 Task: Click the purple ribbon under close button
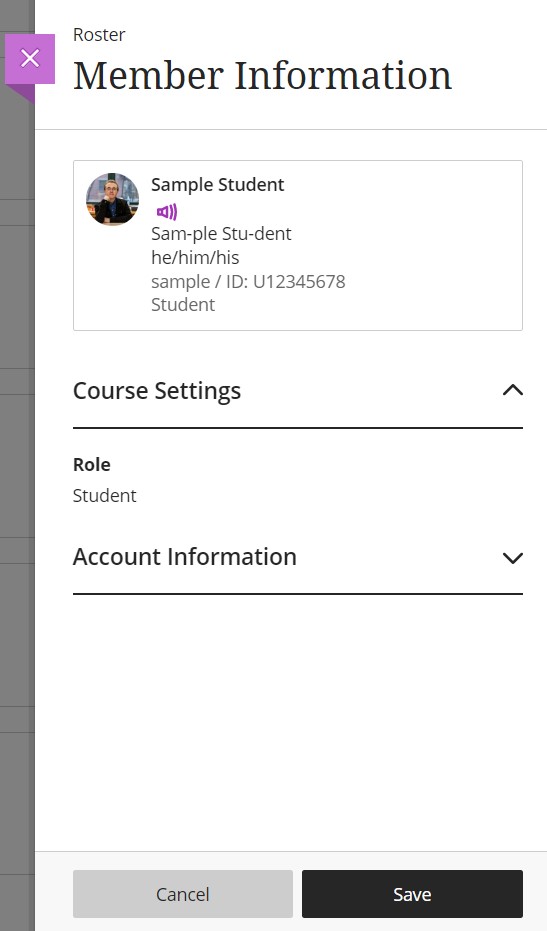[x=24, y=93]
